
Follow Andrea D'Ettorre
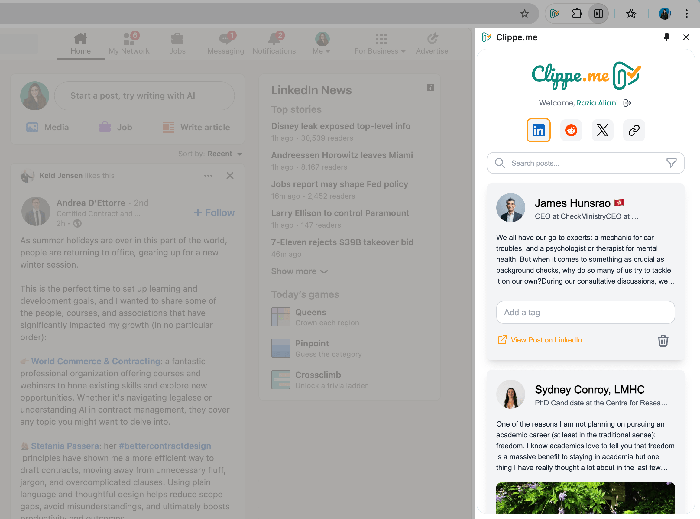tap(214, 212)
